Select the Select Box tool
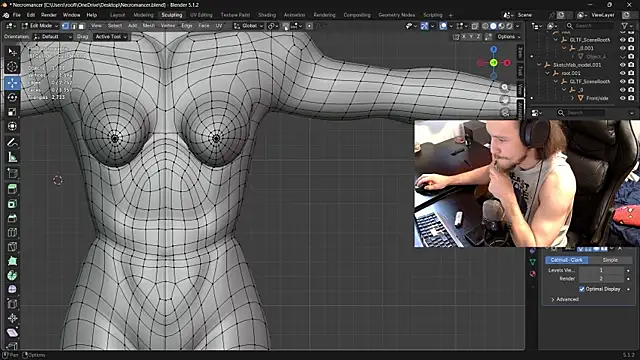Viewport: 640px width, 360px height. tap(13, 52)
